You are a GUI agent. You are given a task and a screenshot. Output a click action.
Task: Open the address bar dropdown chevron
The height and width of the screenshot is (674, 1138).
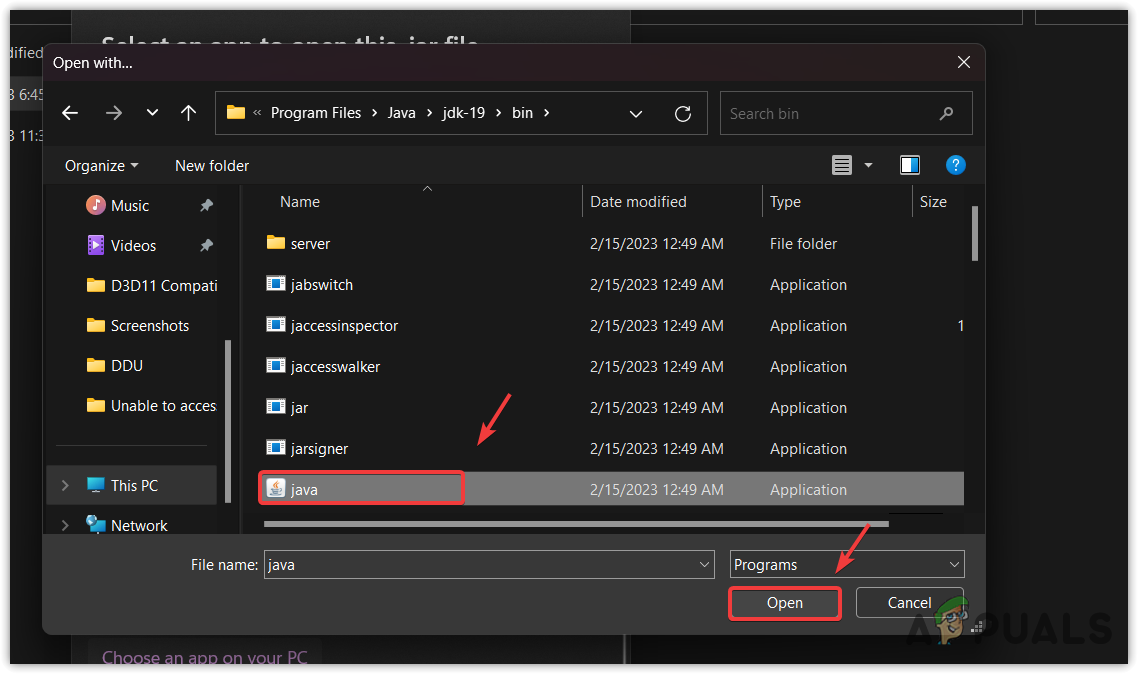point(636,113)
